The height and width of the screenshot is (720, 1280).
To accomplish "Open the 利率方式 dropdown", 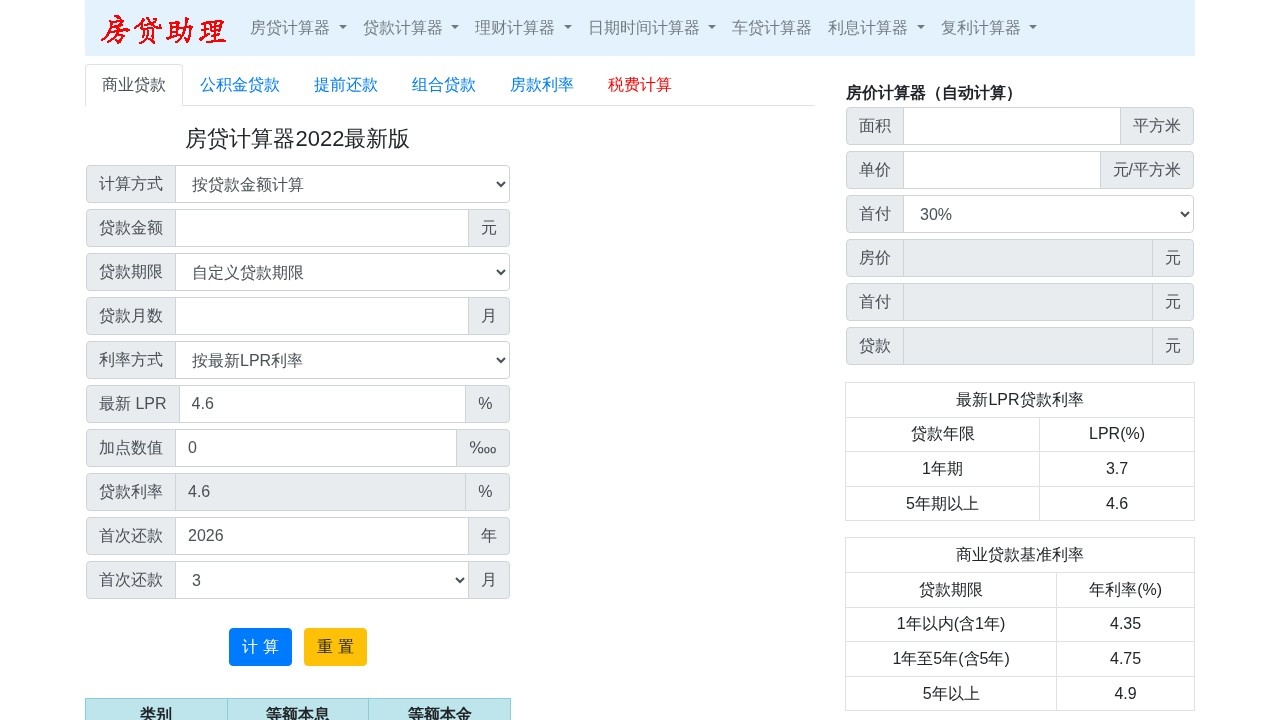I will tap(342, 360).
